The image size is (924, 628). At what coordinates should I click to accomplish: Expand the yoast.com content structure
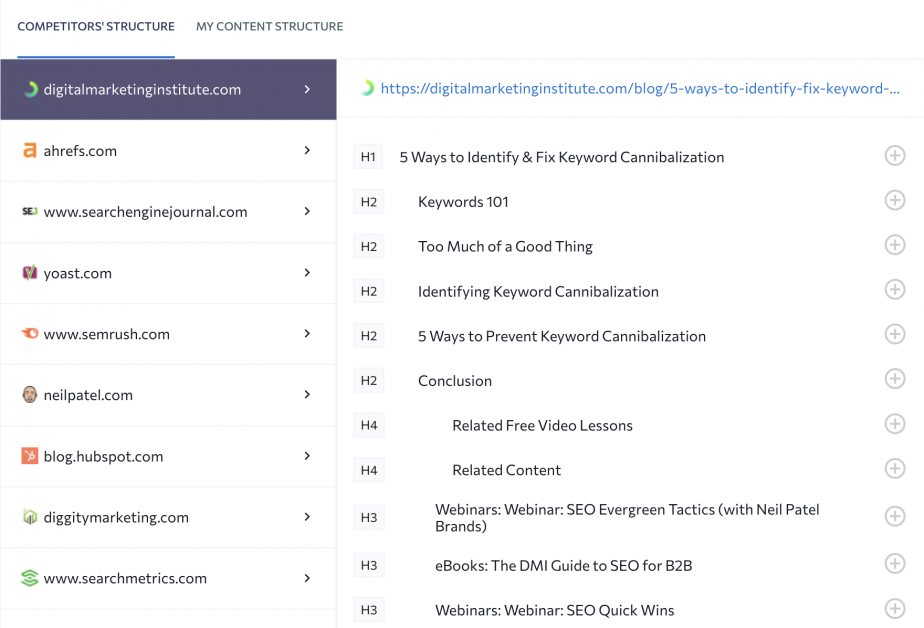click(x=309, y=272)
